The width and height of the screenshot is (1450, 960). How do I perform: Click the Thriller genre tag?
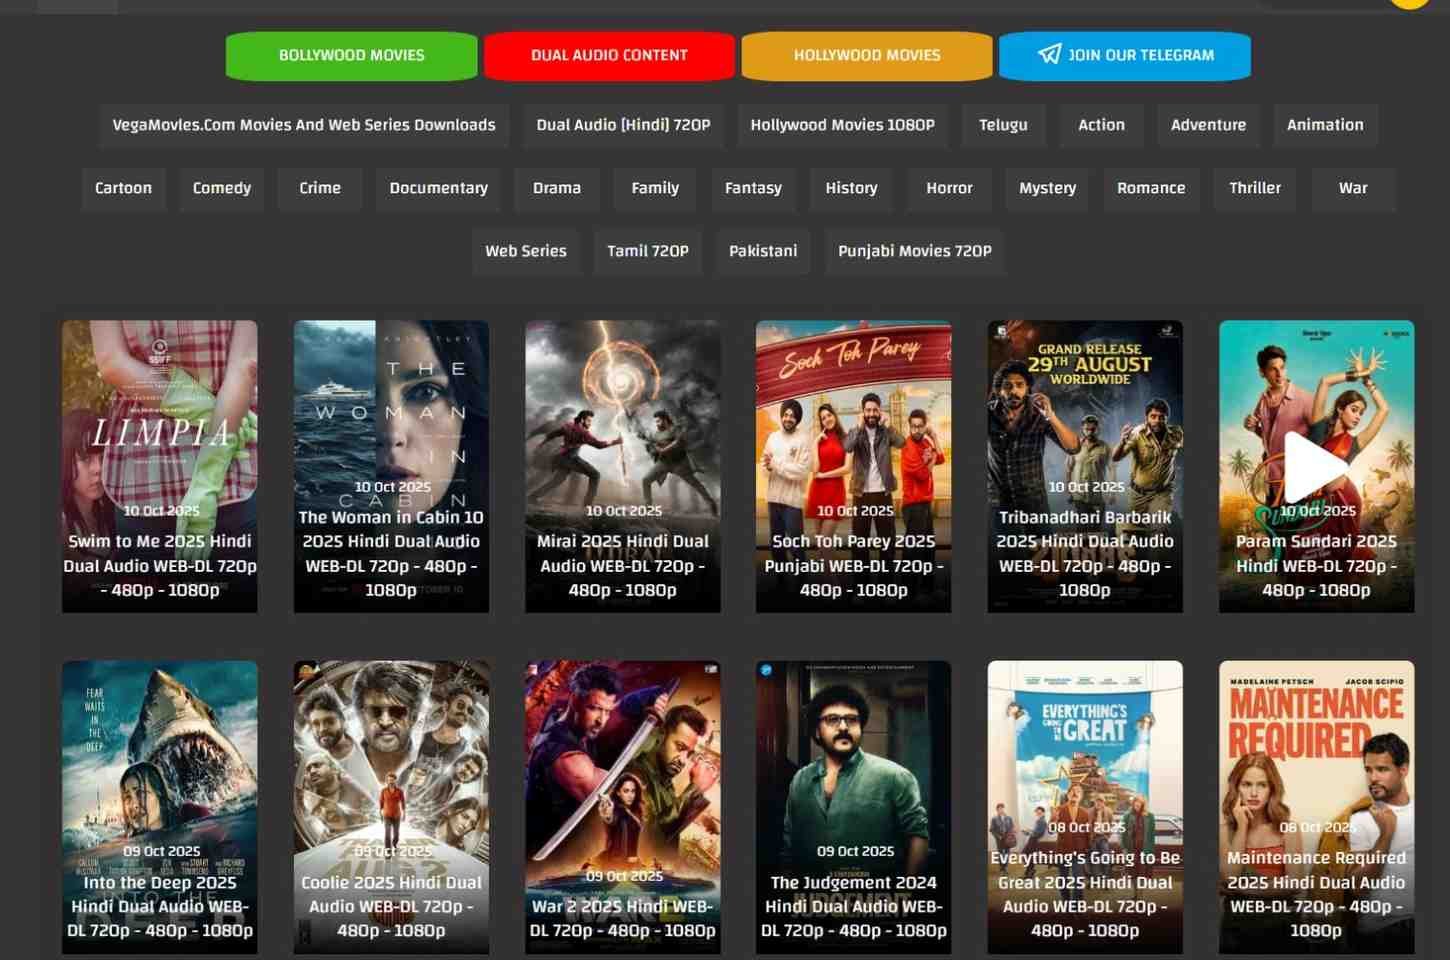click(x=1255, y=188)
